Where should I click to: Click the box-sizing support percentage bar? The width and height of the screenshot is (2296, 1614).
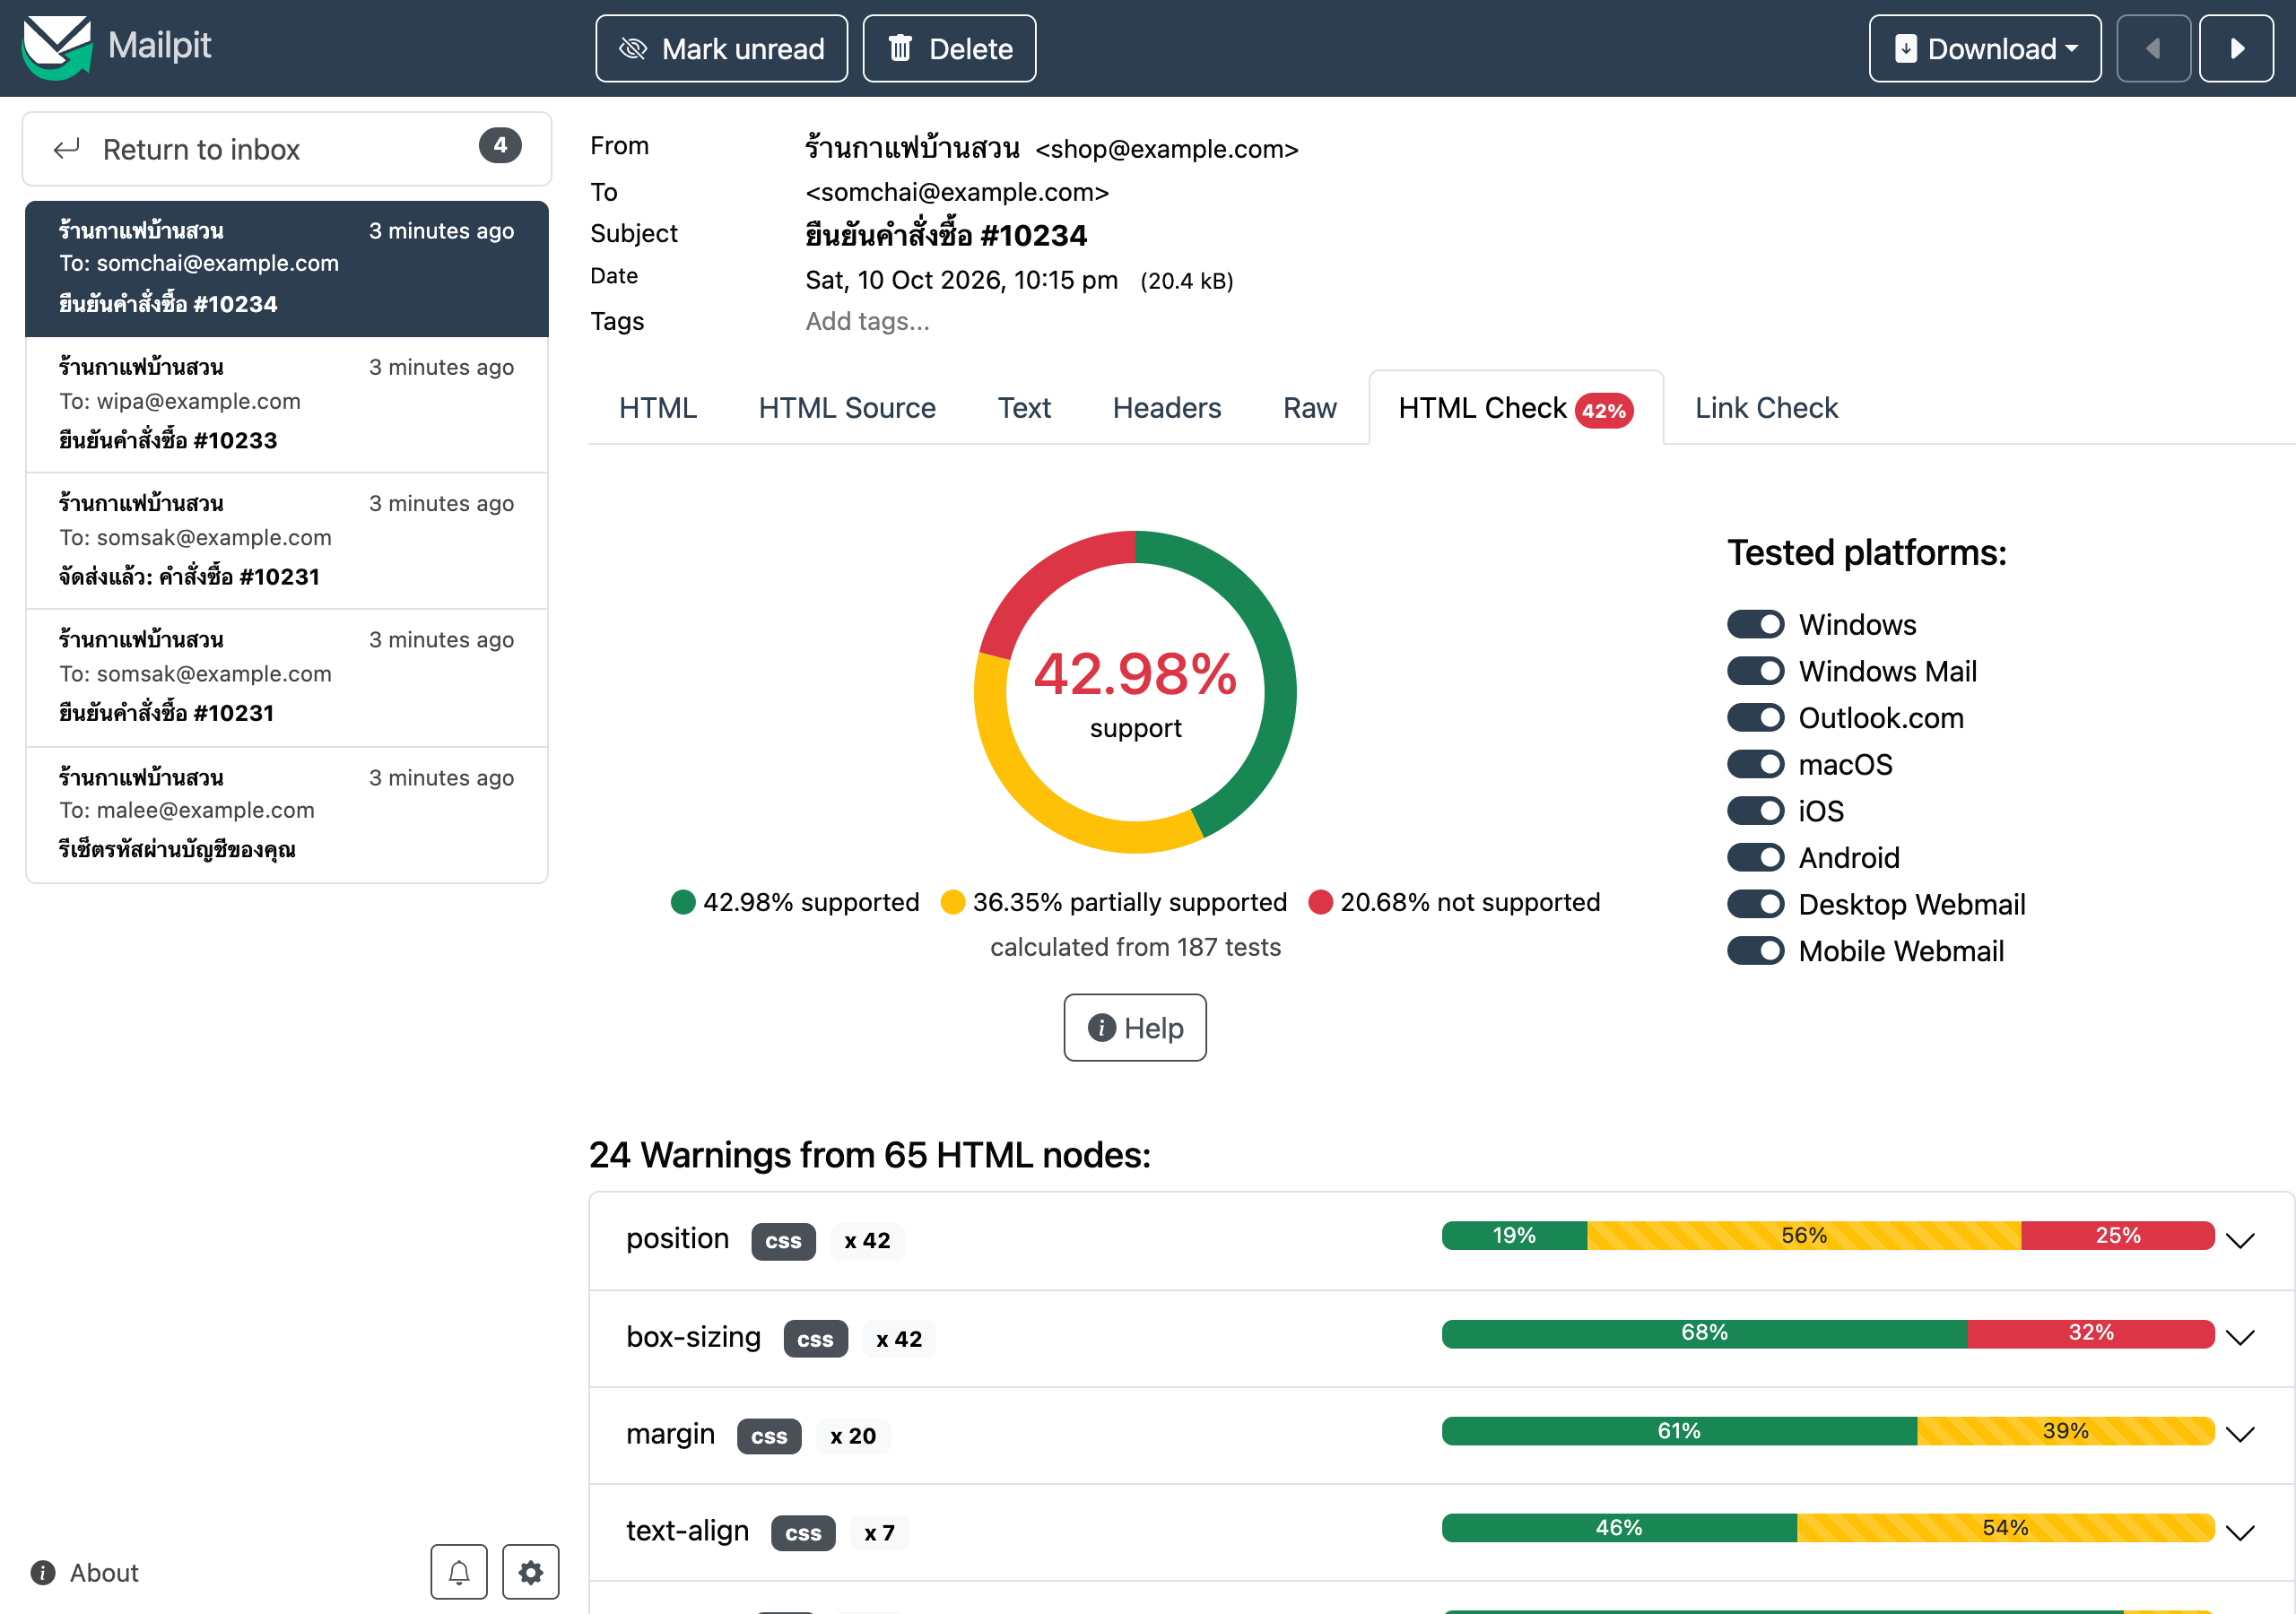[x=1828, y=1333]
